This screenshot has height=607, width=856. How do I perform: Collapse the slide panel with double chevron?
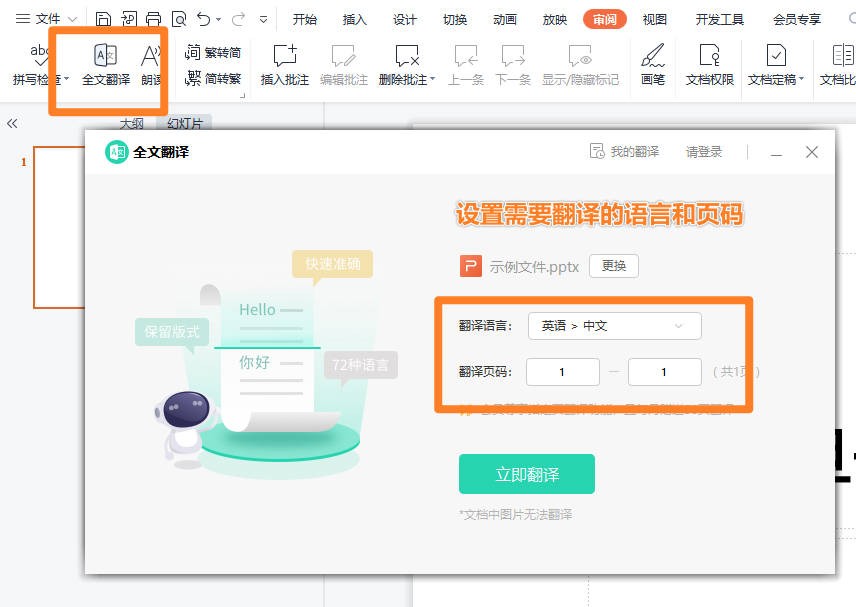point(12,123)
